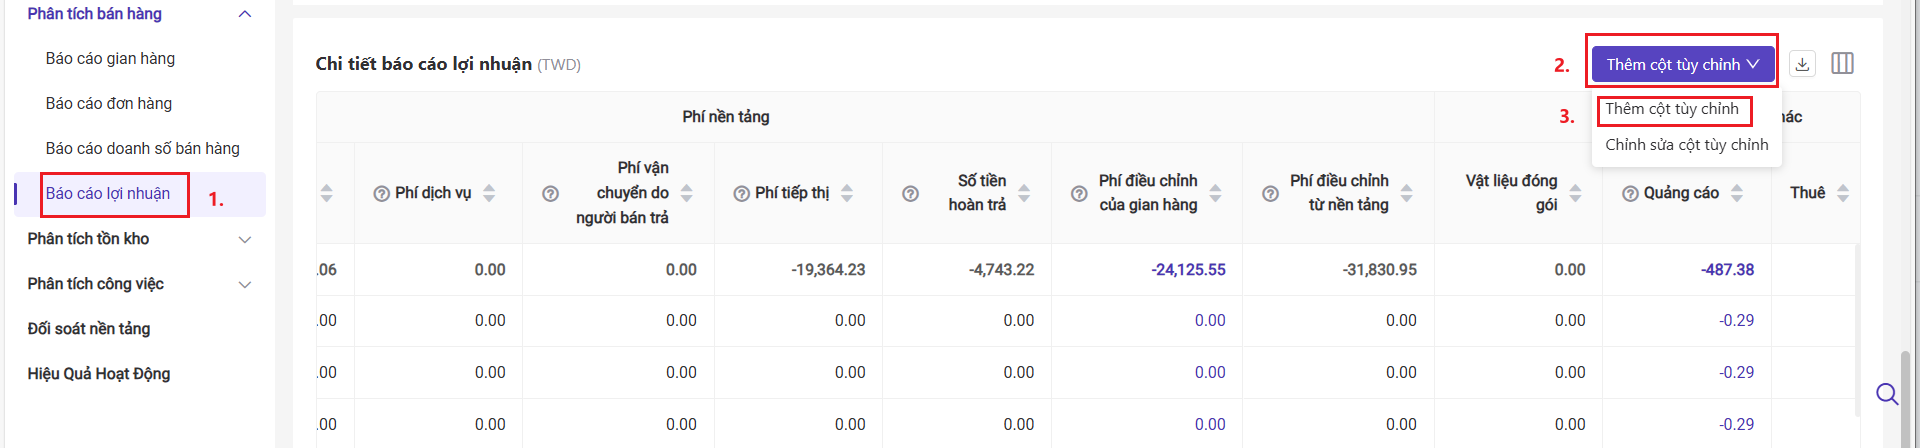Click the purple Thêm cột tùy chỉnh button

[x=1682, y=64]
